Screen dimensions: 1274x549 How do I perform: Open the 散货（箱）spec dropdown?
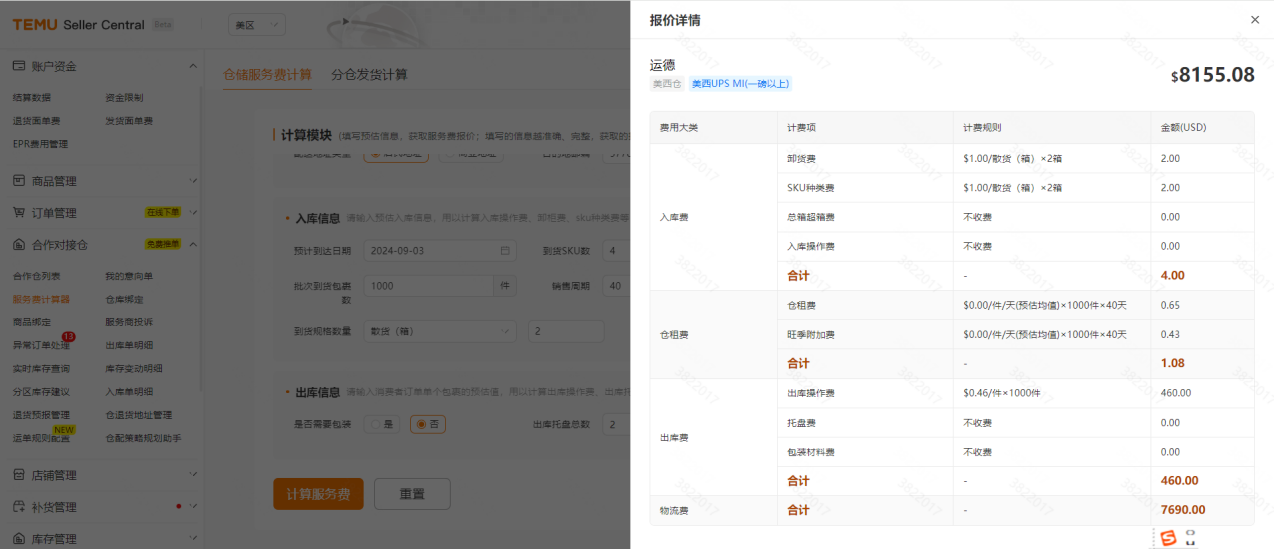[440, 331]
